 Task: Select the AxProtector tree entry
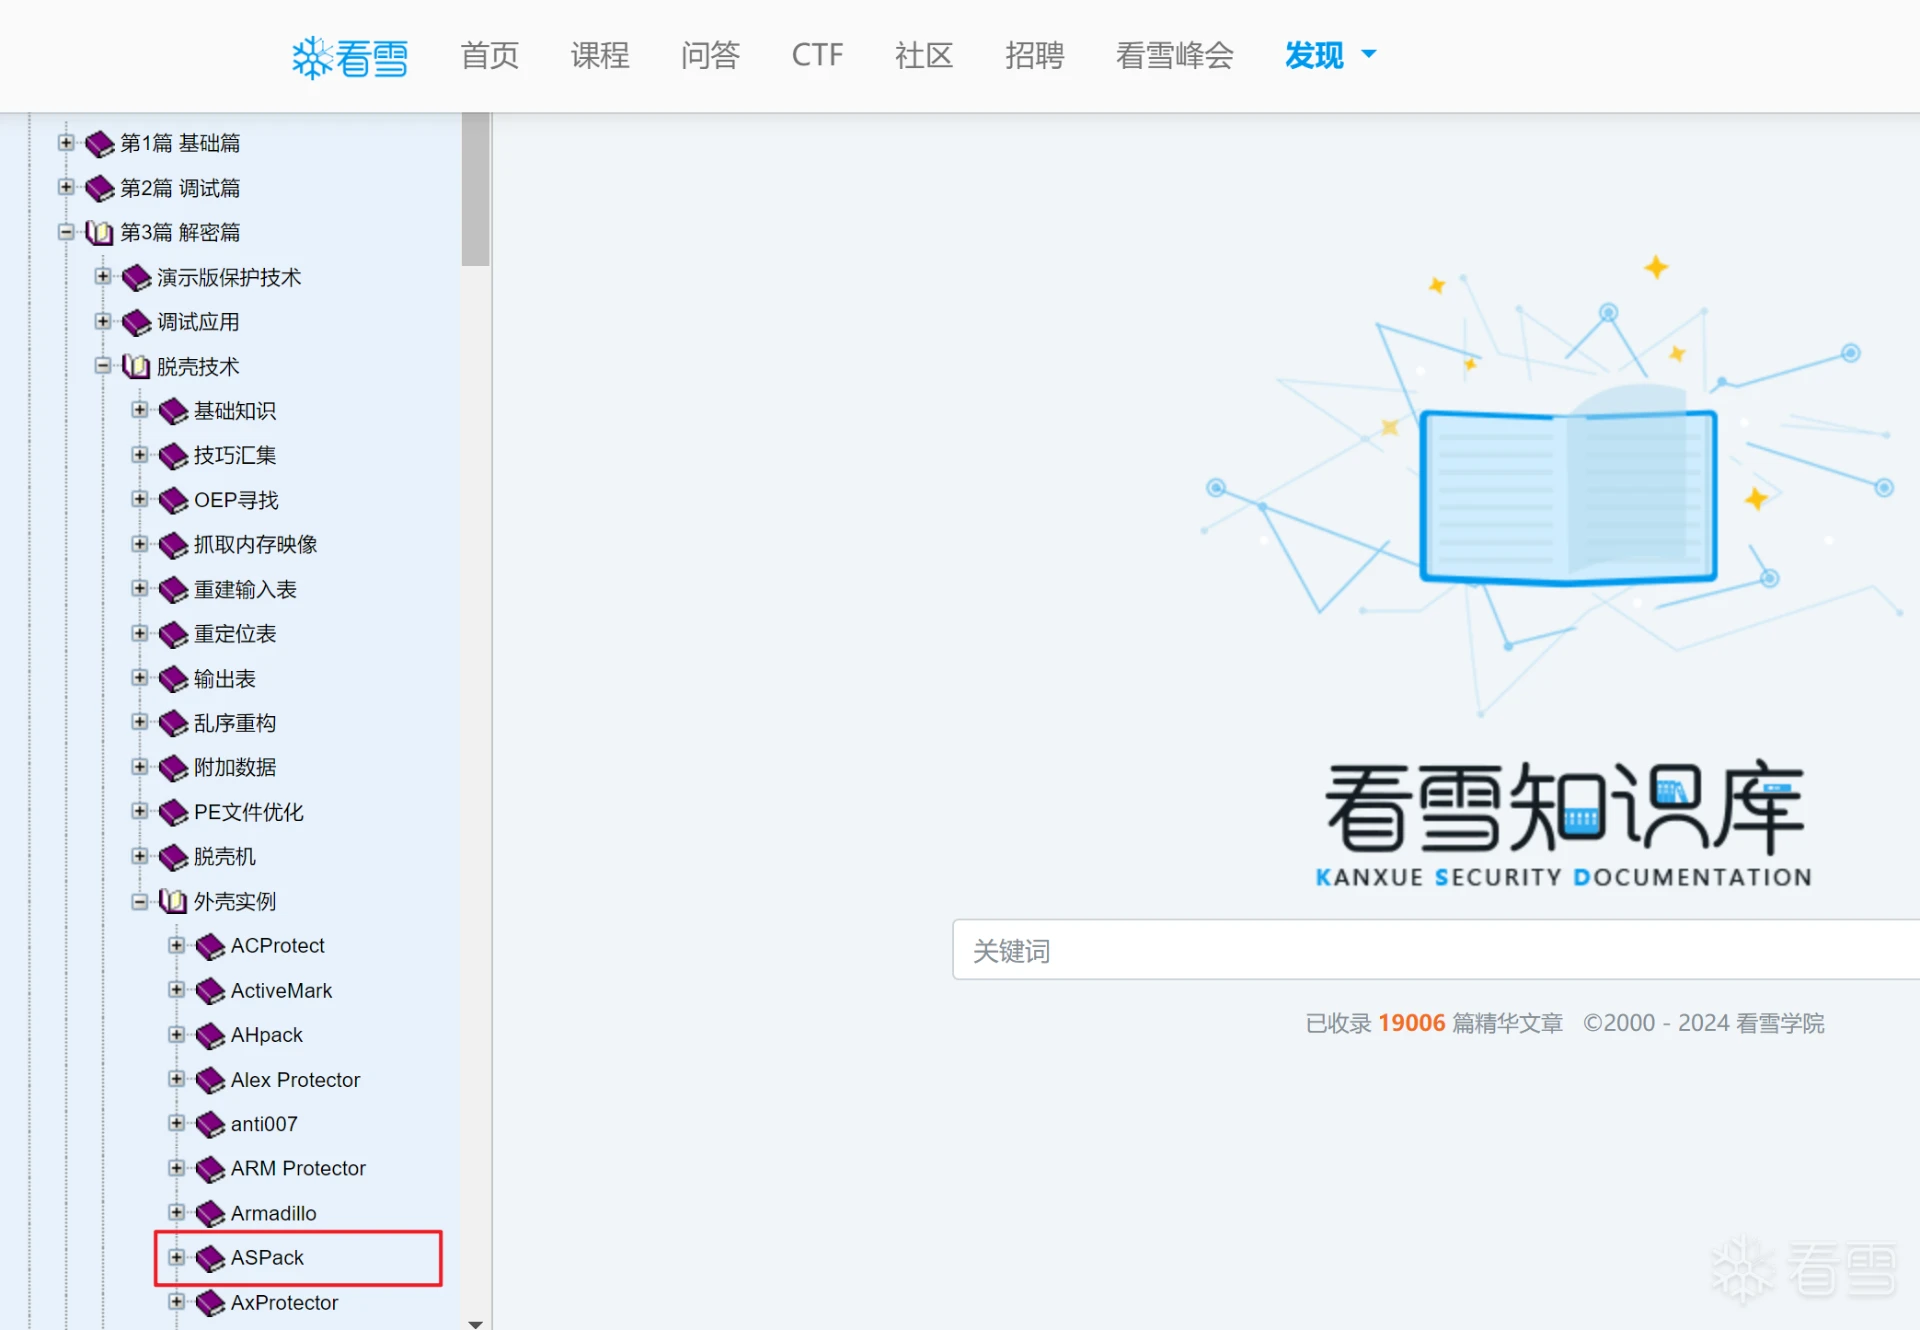284,1303
